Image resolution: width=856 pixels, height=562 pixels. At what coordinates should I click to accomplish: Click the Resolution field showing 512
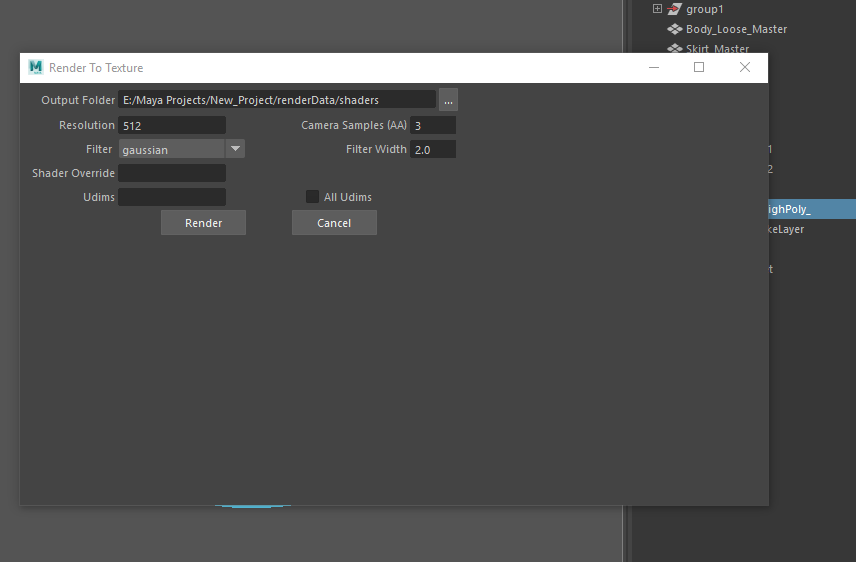click(x=172, y=125)
